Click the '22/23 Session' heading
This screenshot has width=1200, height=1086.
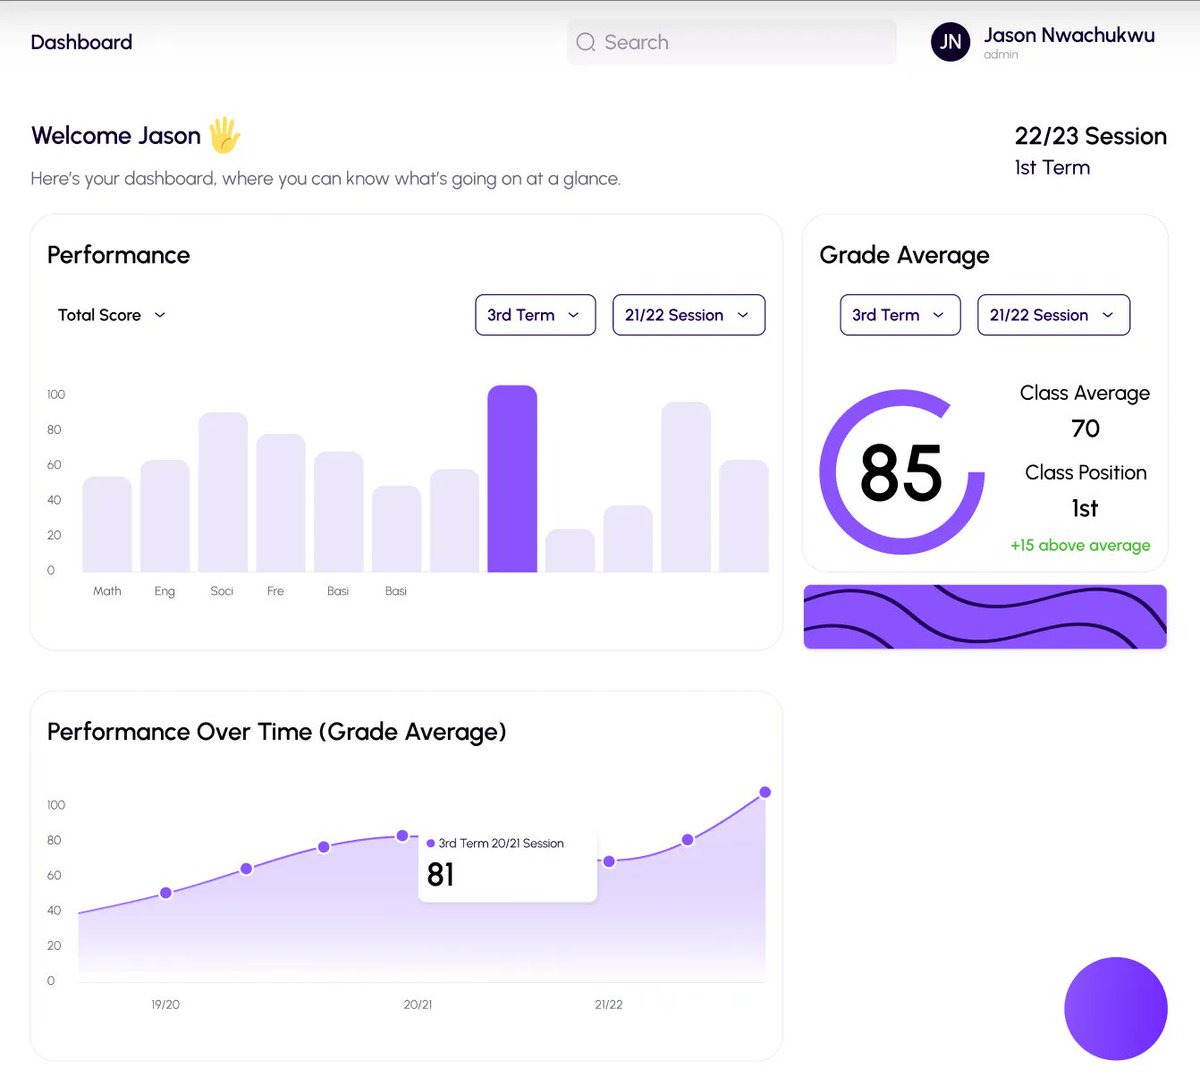tap(1091, 136)
